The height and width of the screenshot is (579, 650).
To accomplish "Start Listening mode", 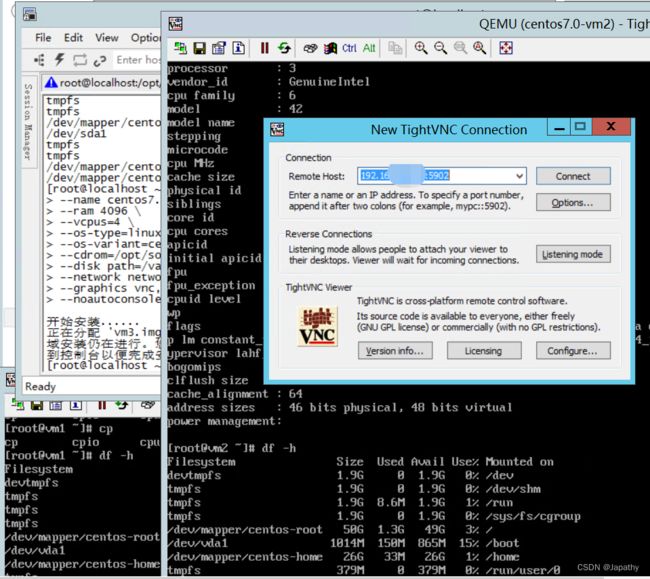I will pyautogui.click(x=573, y=254).
